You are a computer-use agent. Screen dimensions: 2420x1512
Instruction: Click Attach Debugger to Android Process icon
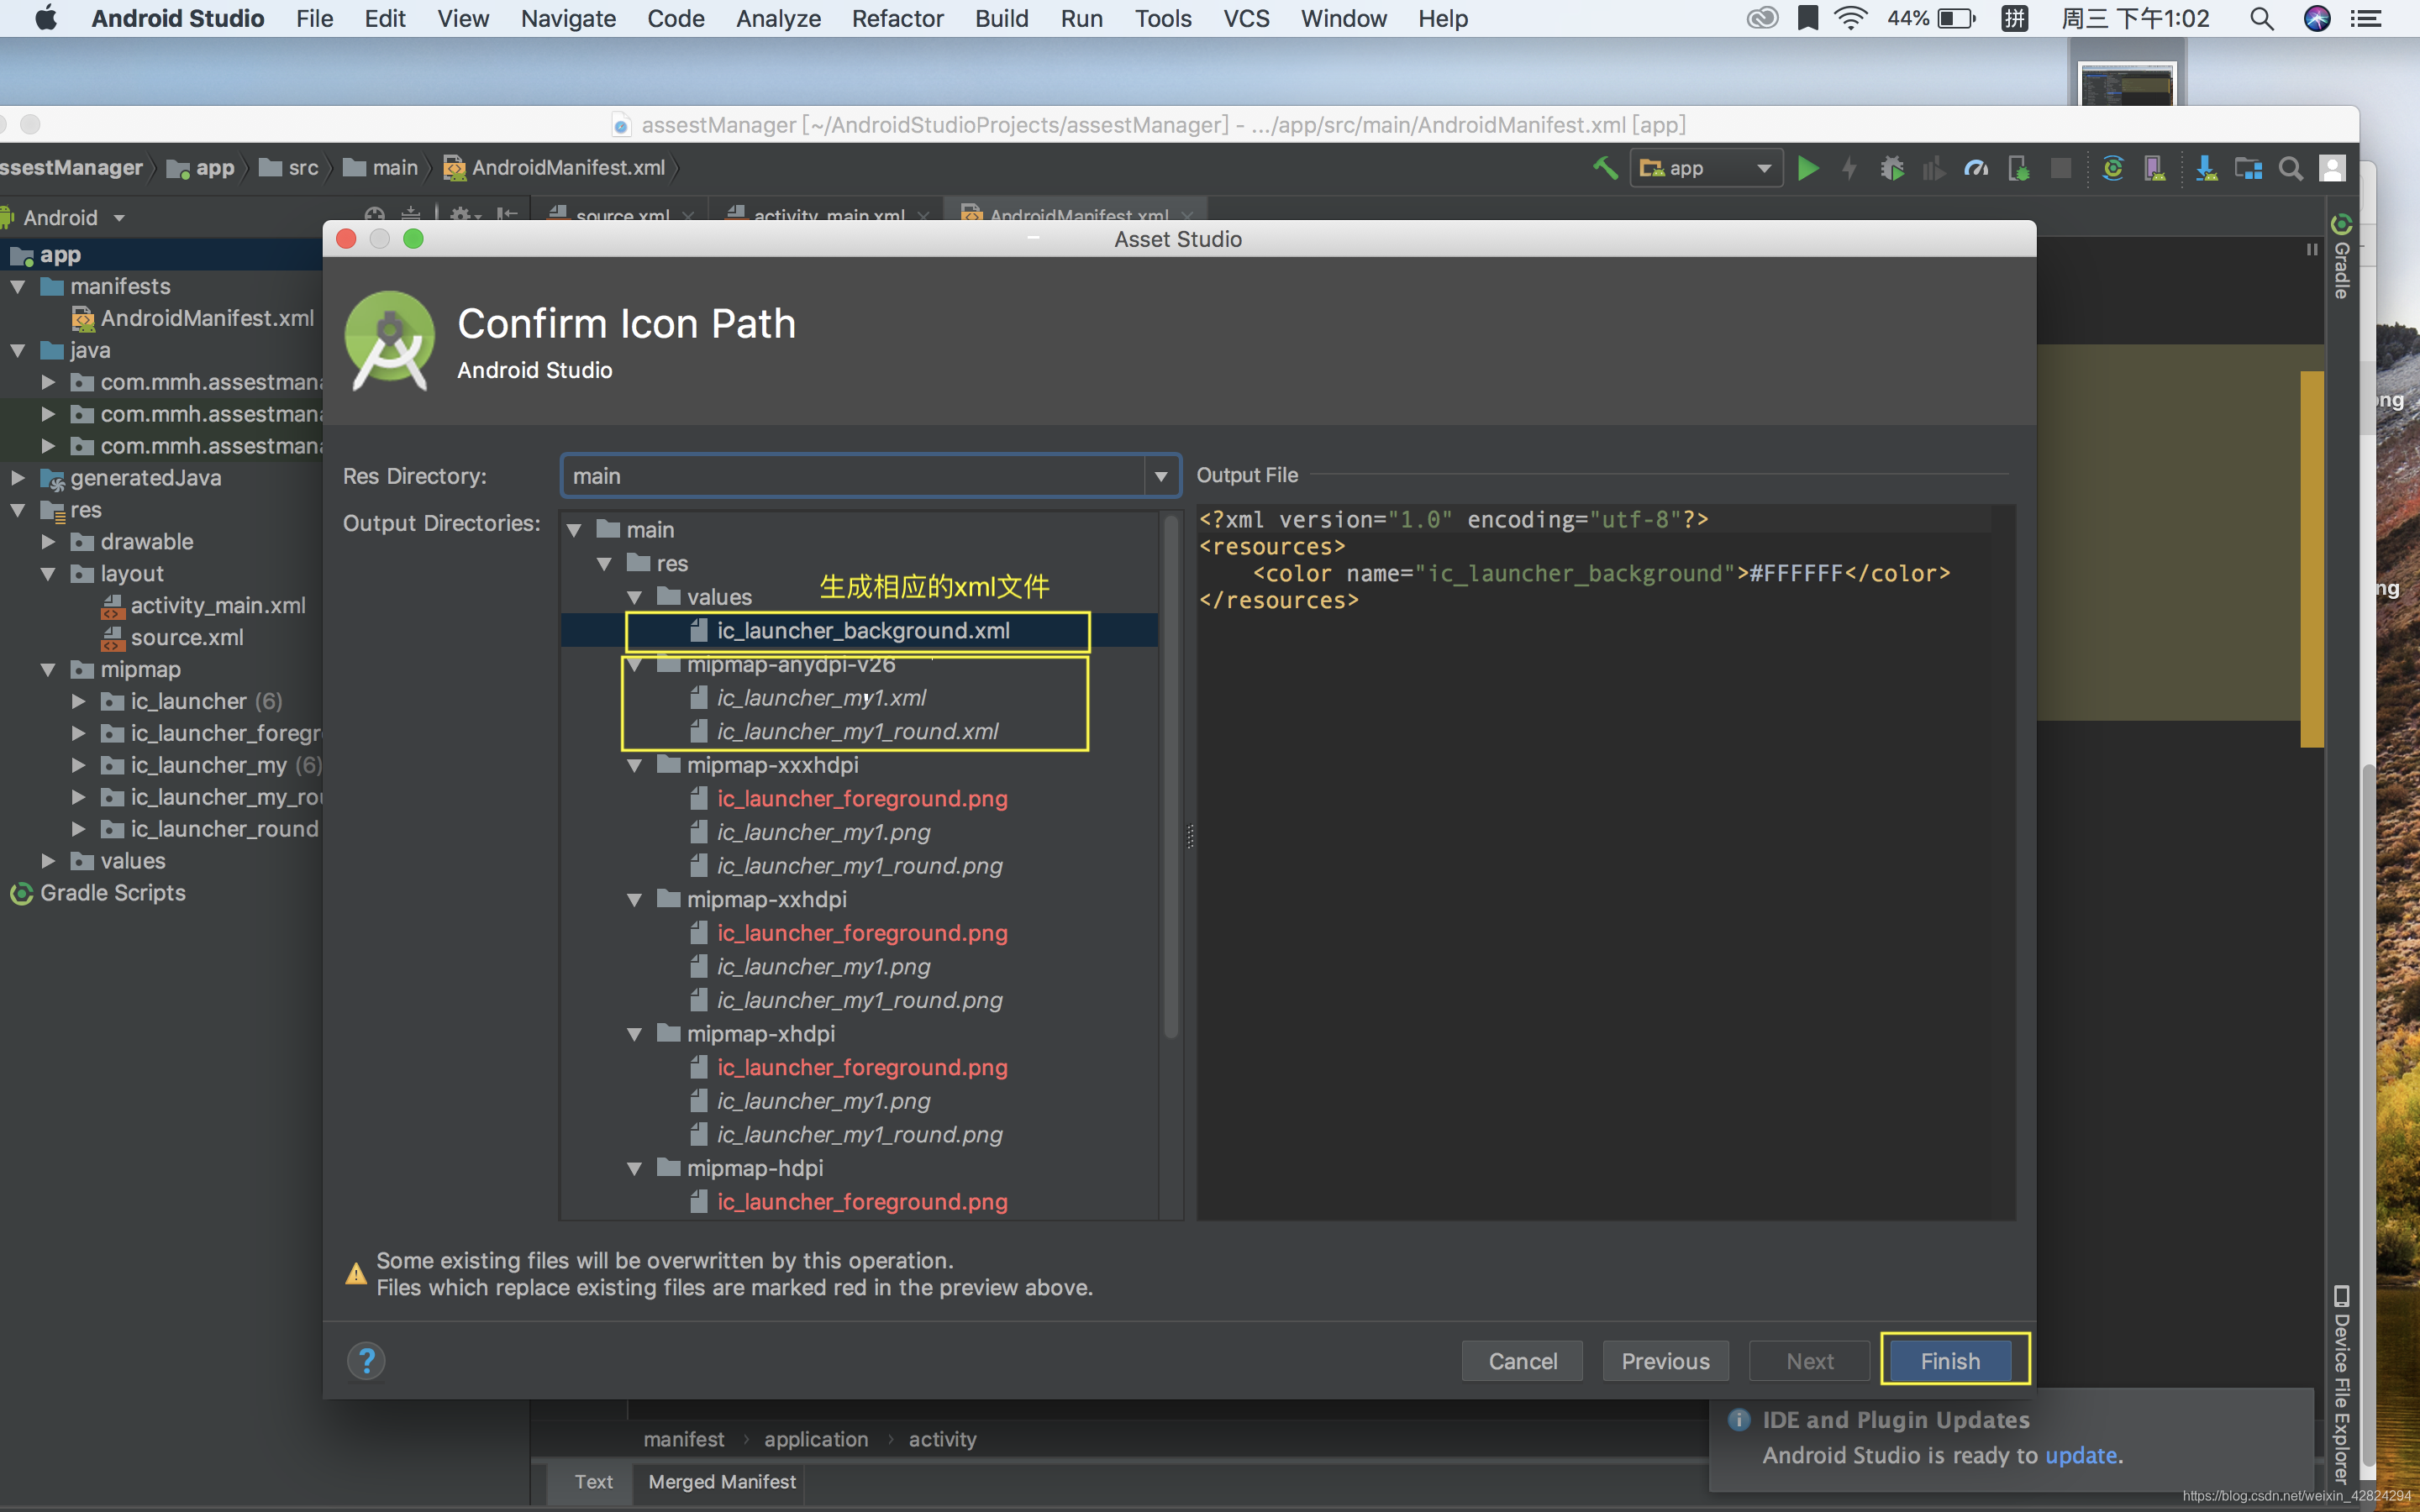pos(2019,168)
